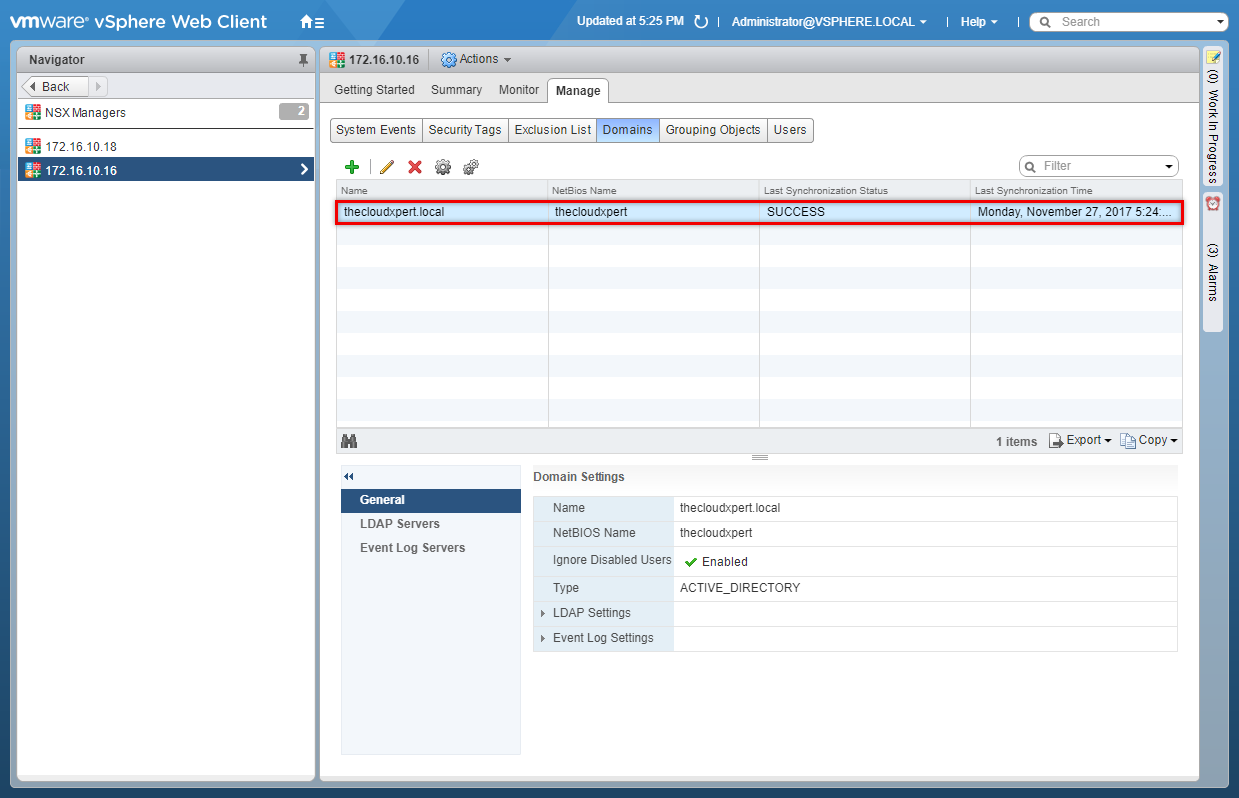1239x798 pixels.
Task: Expand the LDAP Settings row
Action: pyautogui.click(x=543, y=613)
